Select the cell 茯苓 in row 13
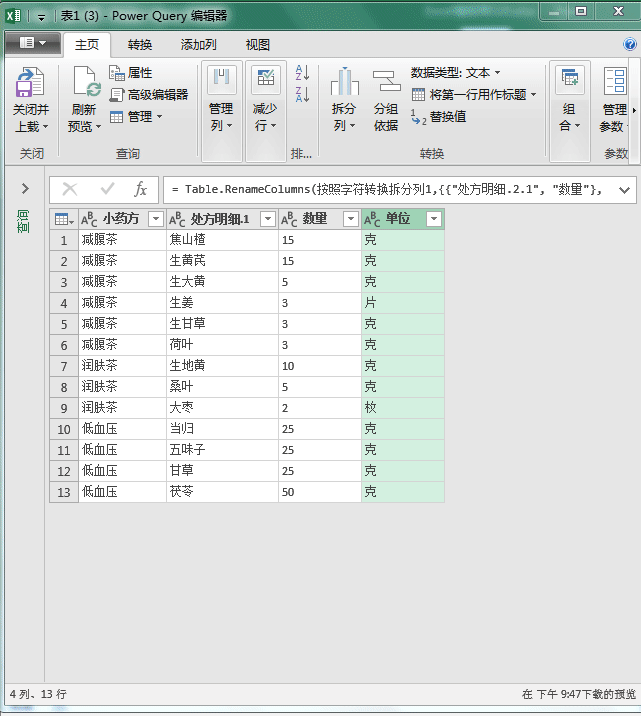Viewport: 641px width, 716px height. pyautogui.click(x=222, y=492)
